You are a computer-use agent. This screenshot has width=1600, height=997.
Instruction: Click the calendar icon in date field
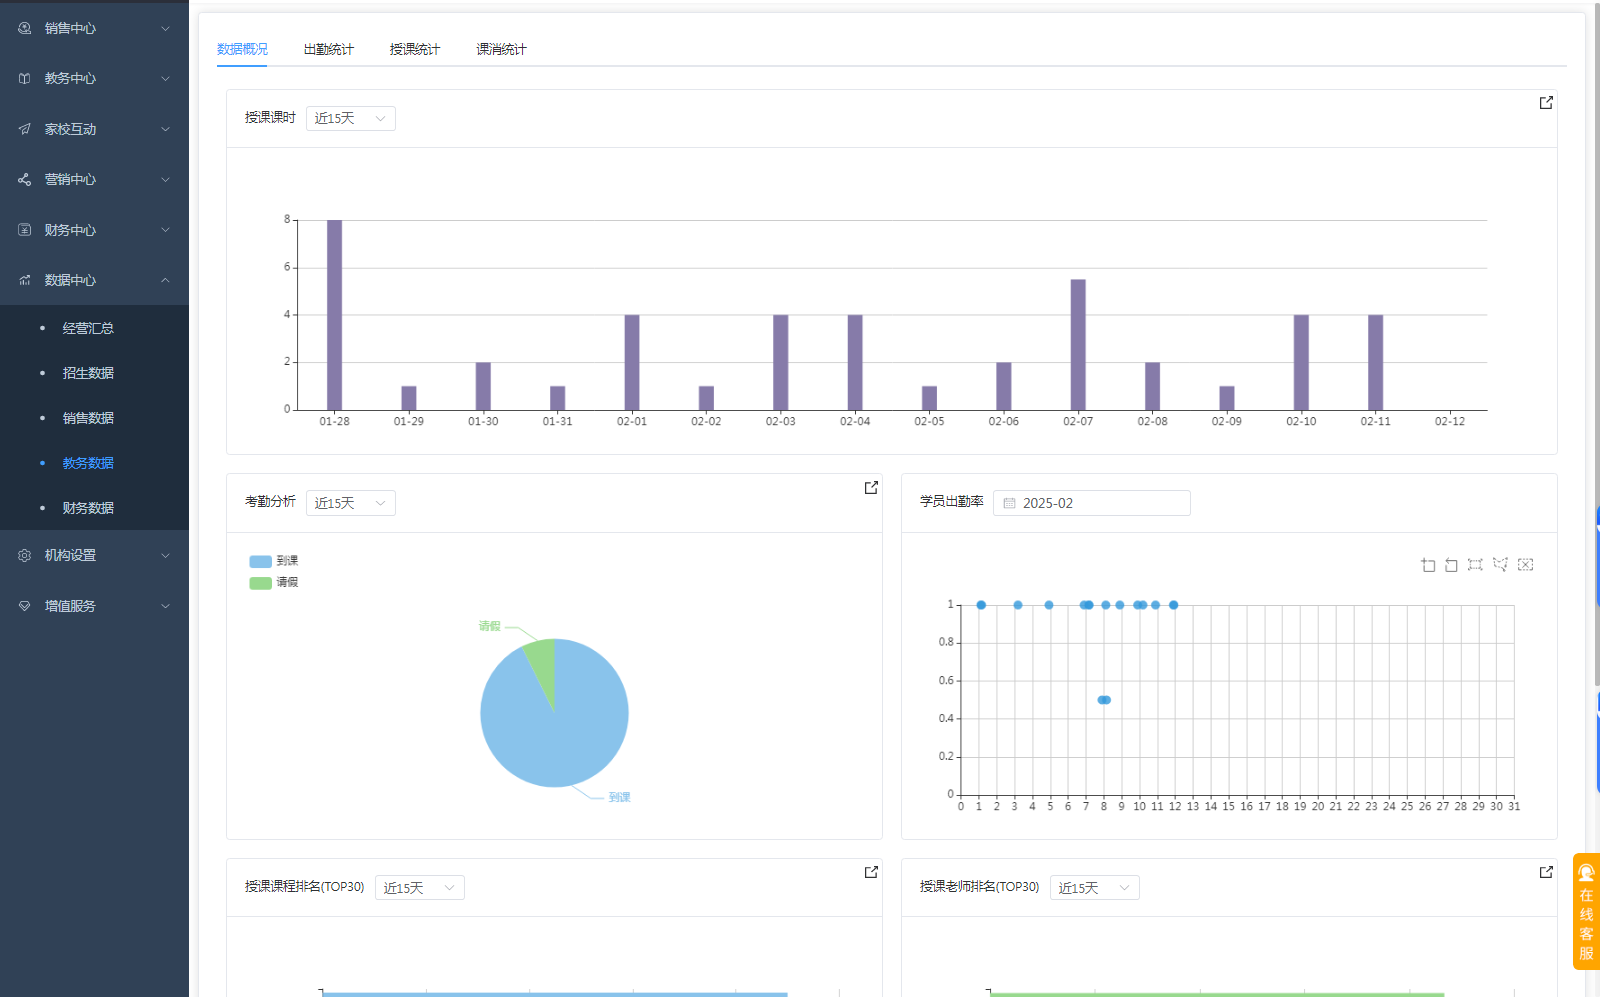coord(1009,503)
